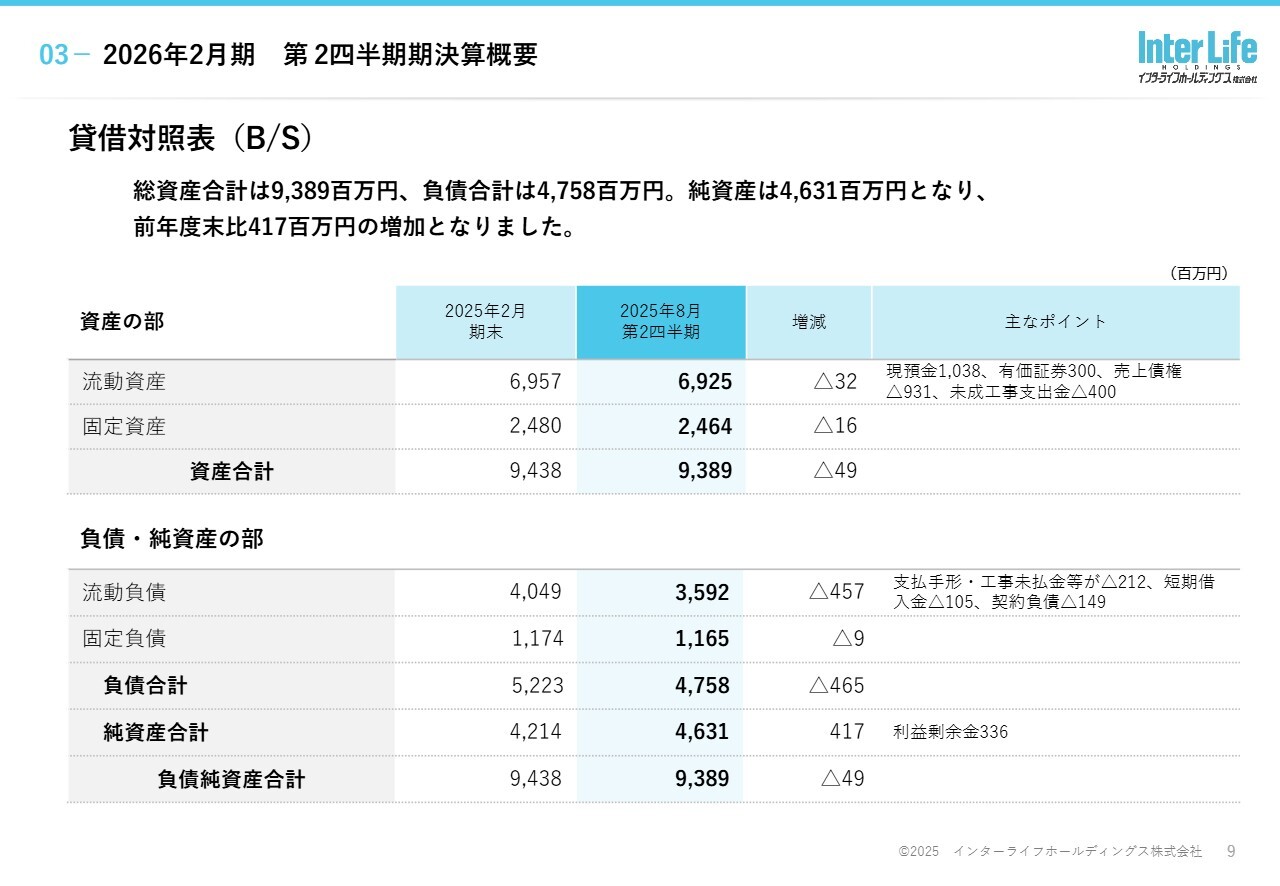Screen dimensions: 1280x886
Task: Click the 純資産合計 row label
Action: click(x=156, y=733)
